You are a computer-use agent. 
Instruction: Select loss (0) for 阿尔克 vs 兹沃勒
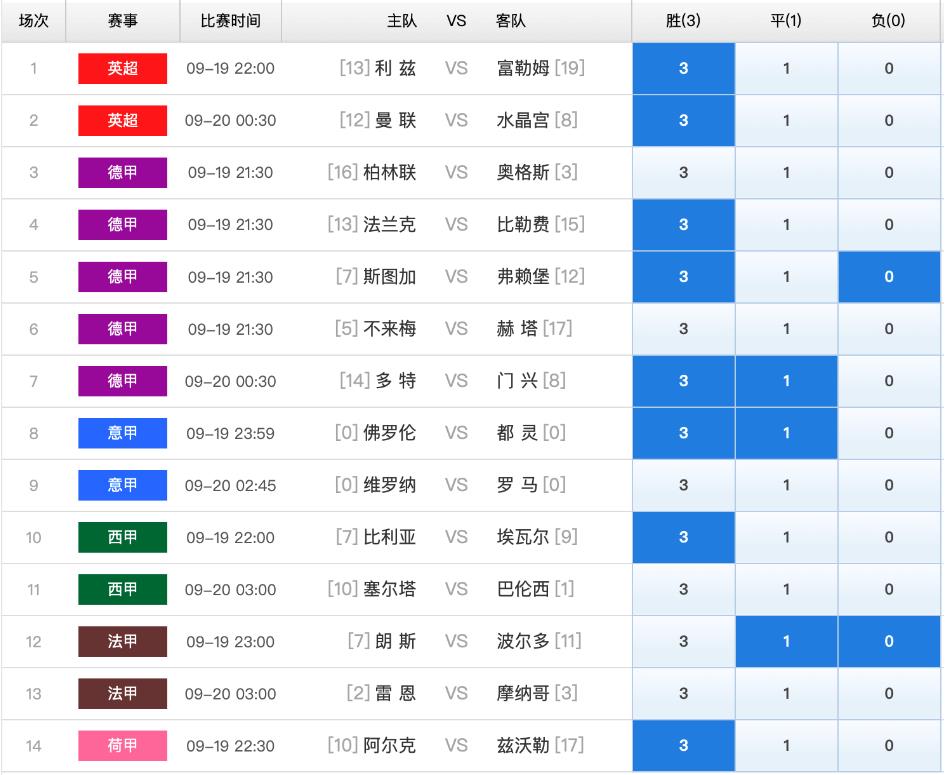[889, 745]
